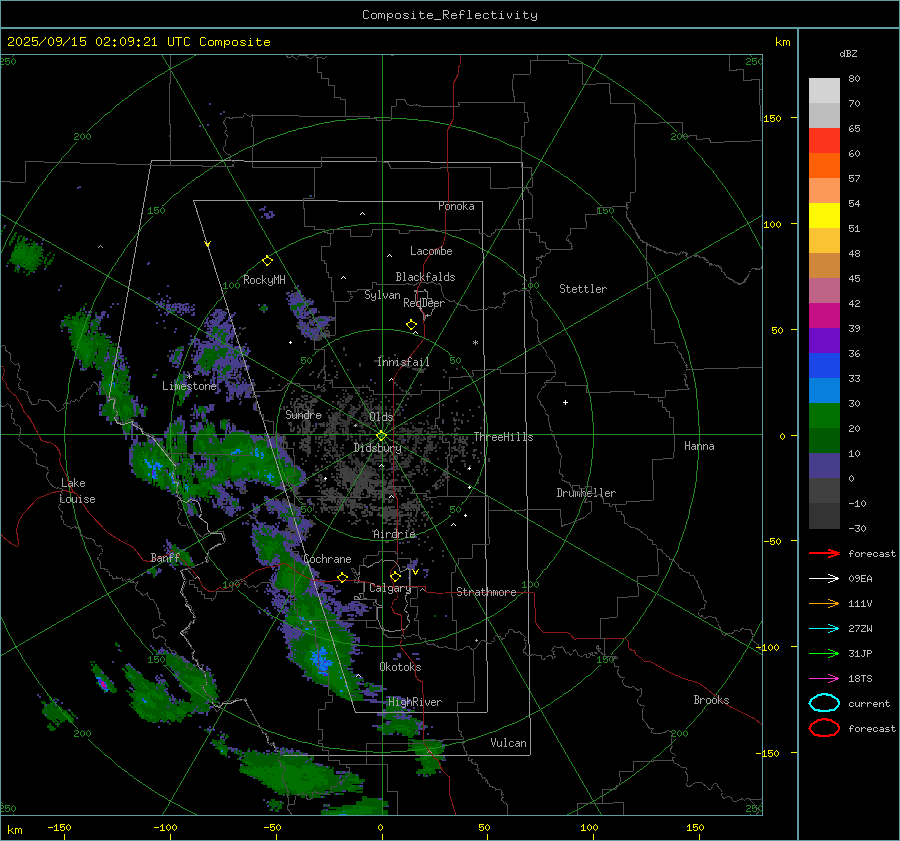Click the white 09EA arrow icon

click(x=824, y=578)
